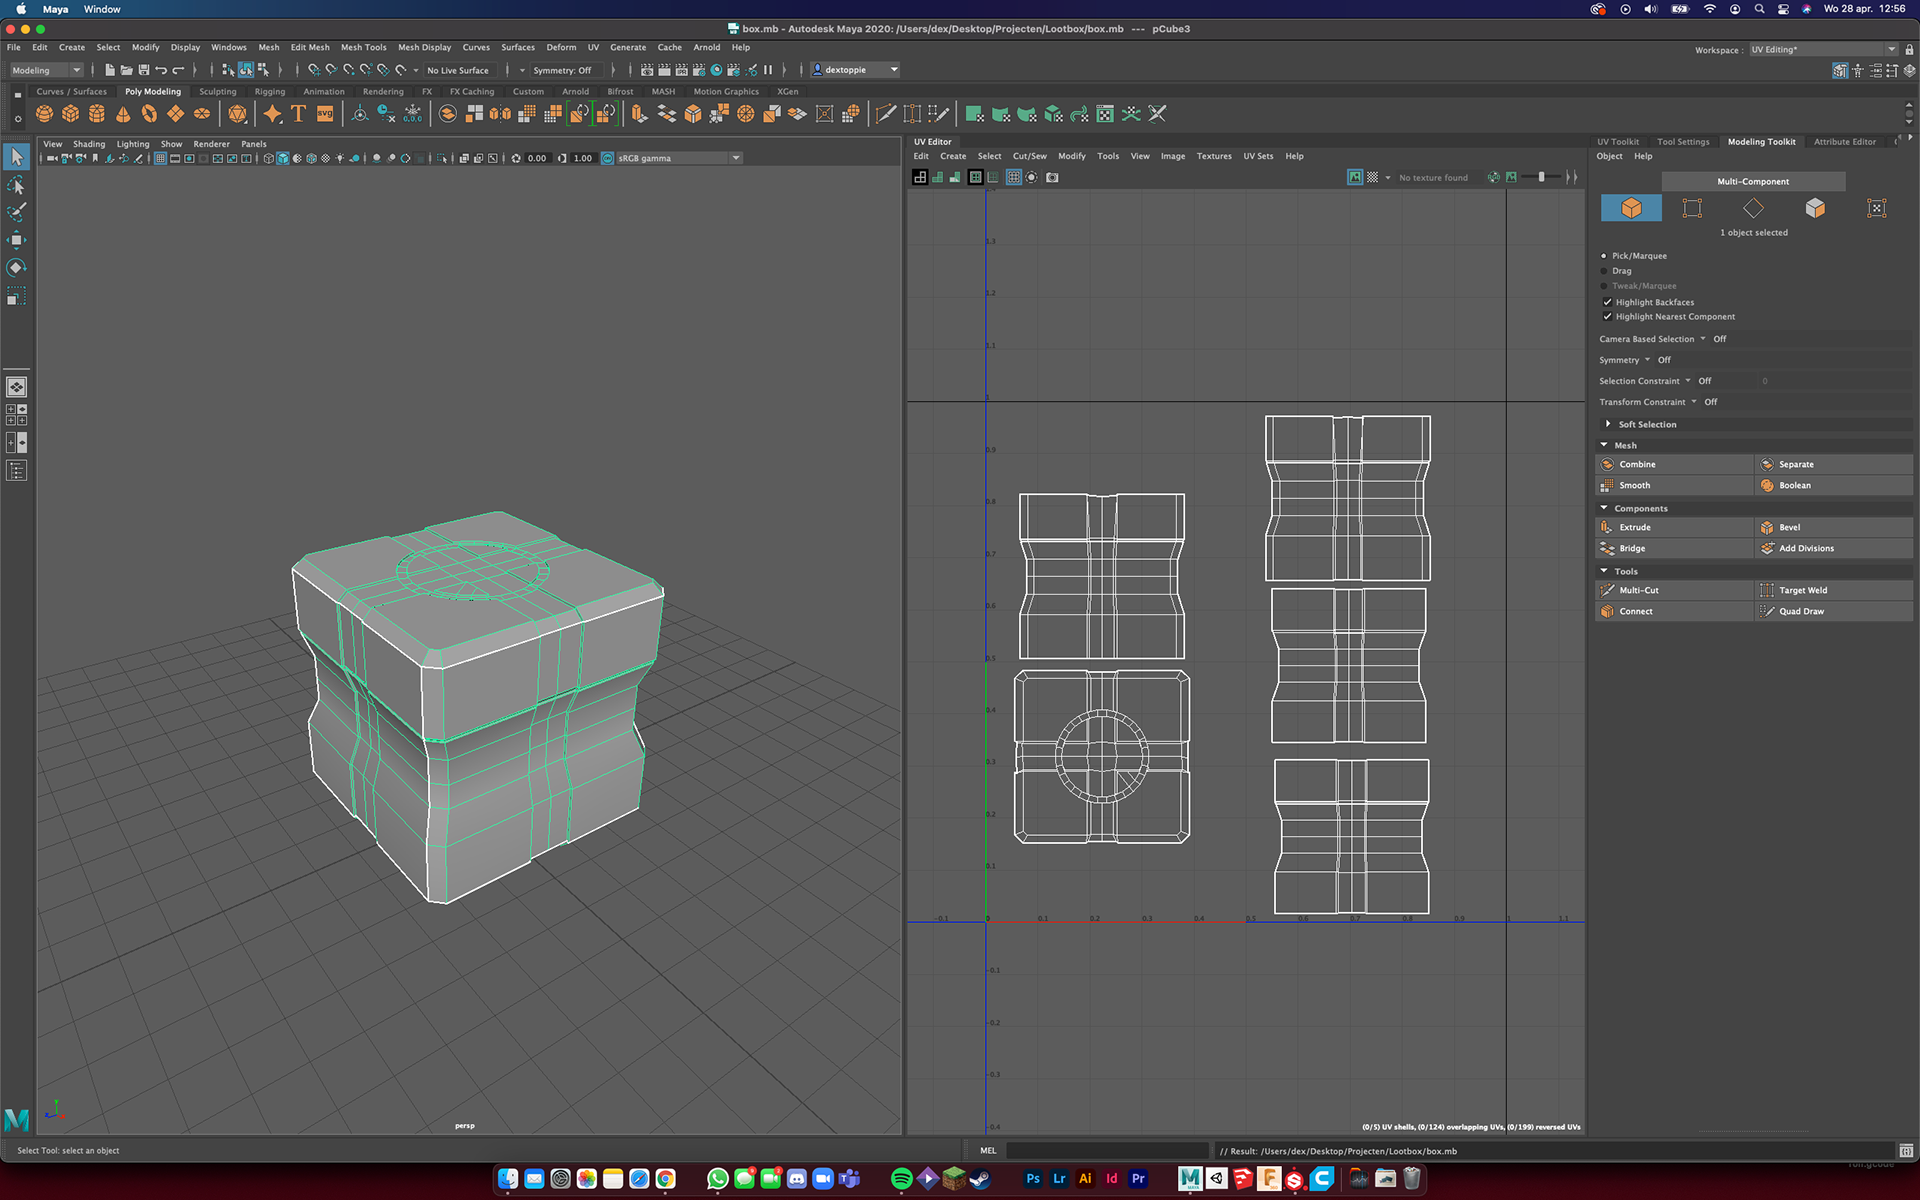Toggle Highlight Backfaces checkbox

[x=1608, y=302]
